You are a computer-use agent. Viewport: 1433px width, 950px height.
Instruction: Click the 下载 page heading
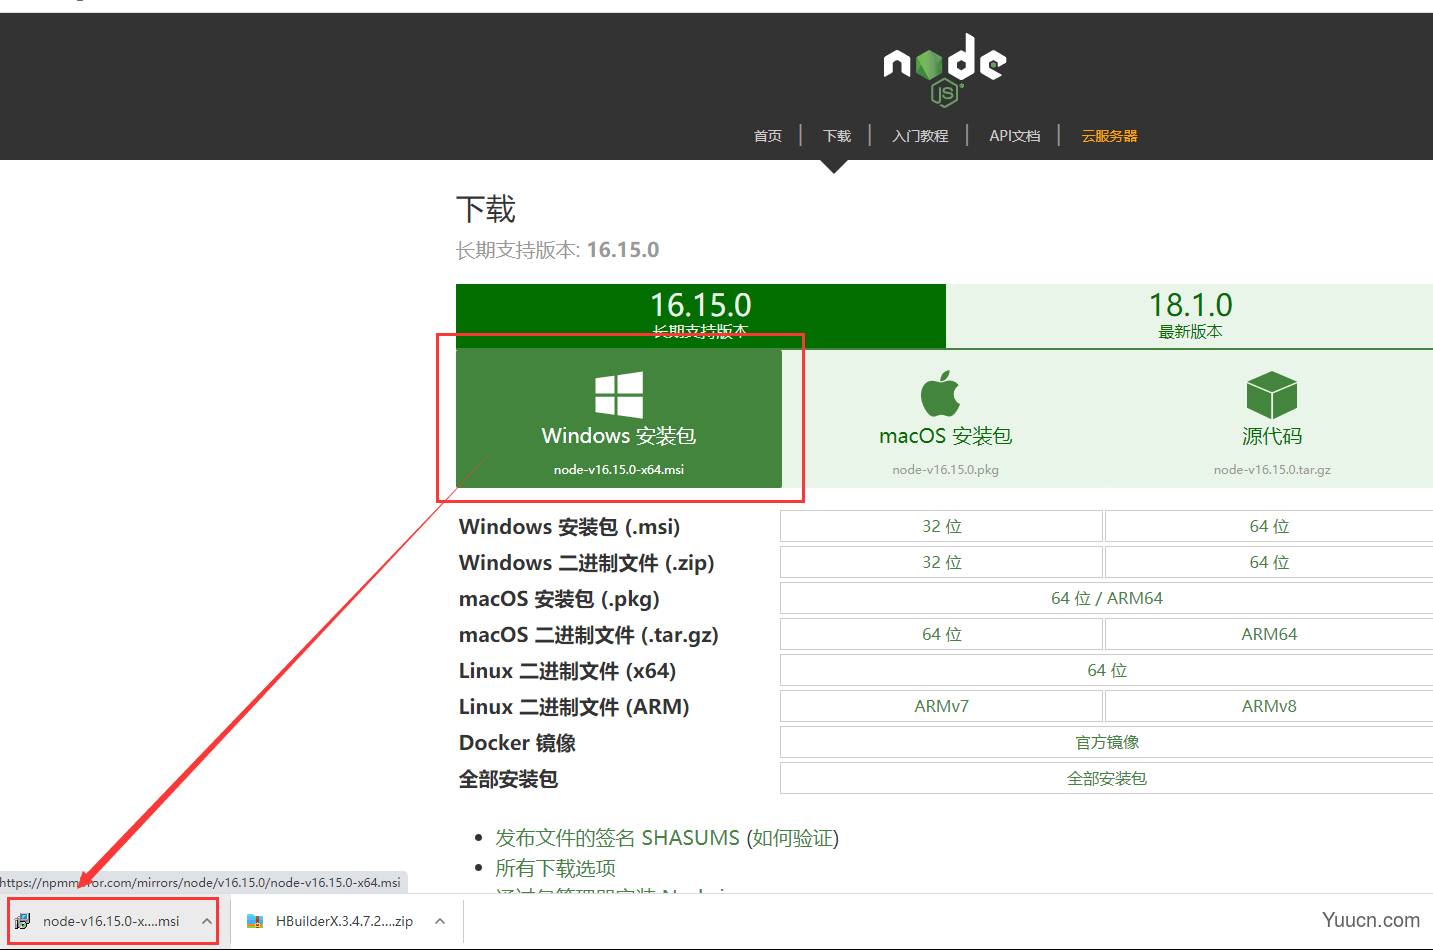pyautogui.click(x=486, y=209)
